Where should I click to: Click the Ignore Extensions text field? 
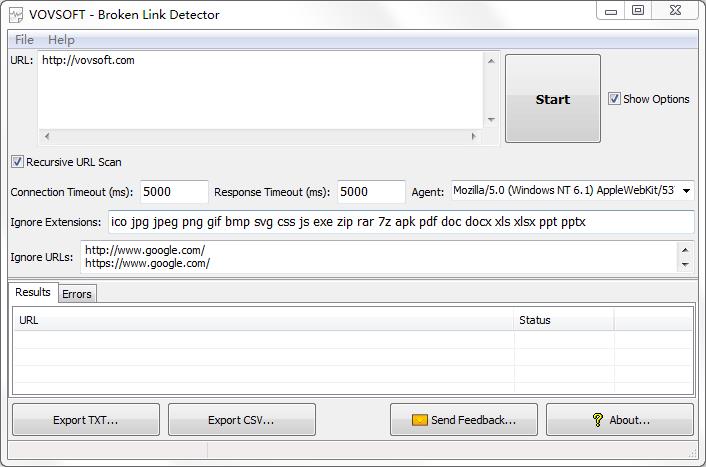coord(401,222)
